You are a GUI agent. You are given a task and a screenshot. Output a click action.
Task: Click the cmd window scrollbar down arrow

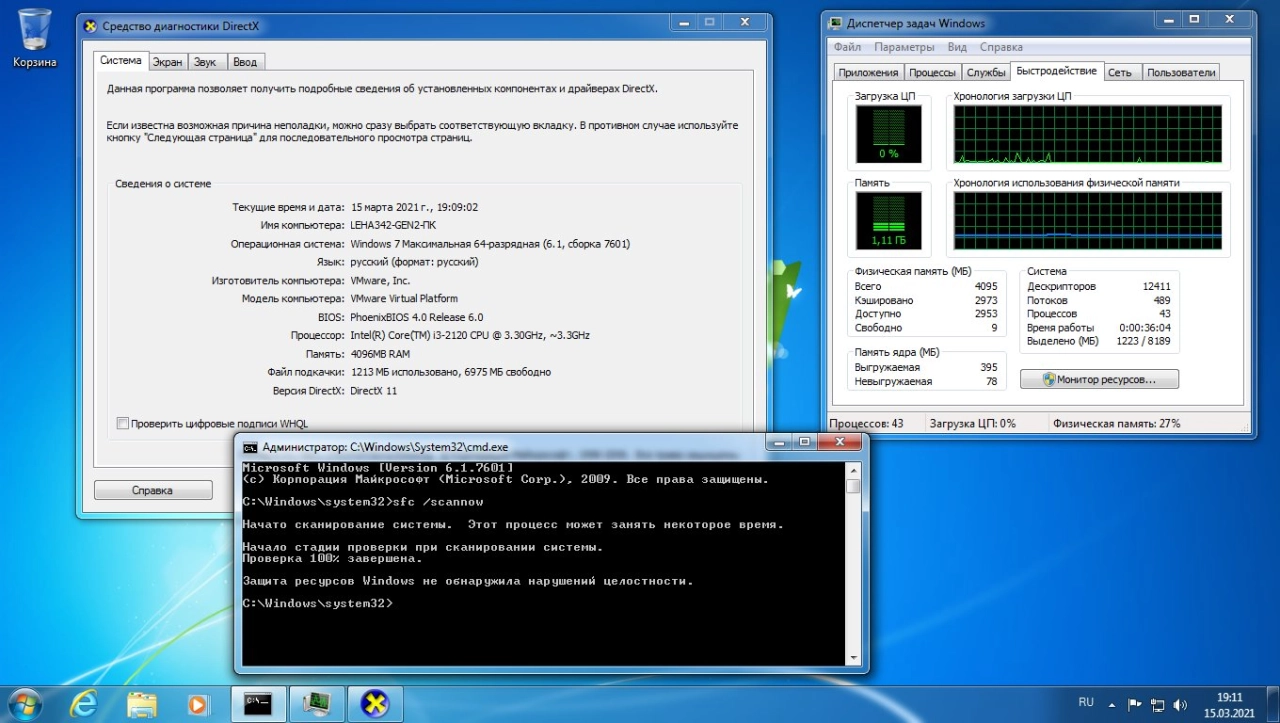(852, 658)
